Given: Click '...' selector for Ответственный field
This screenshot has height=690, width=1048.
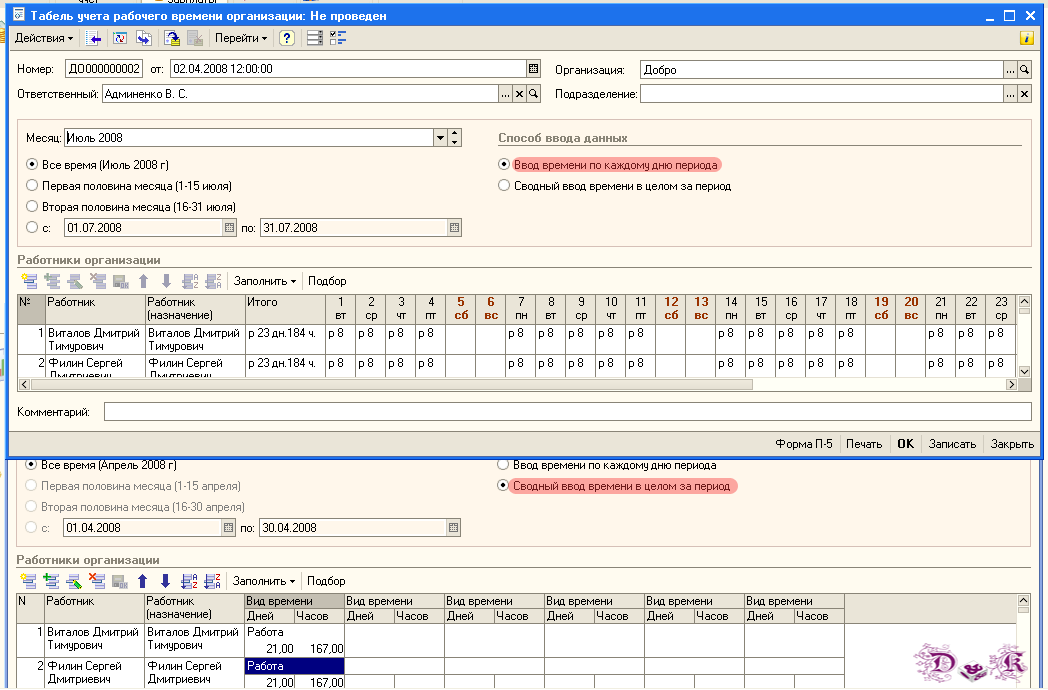Looking at the screenshot, I should click(x=505, y=94).
